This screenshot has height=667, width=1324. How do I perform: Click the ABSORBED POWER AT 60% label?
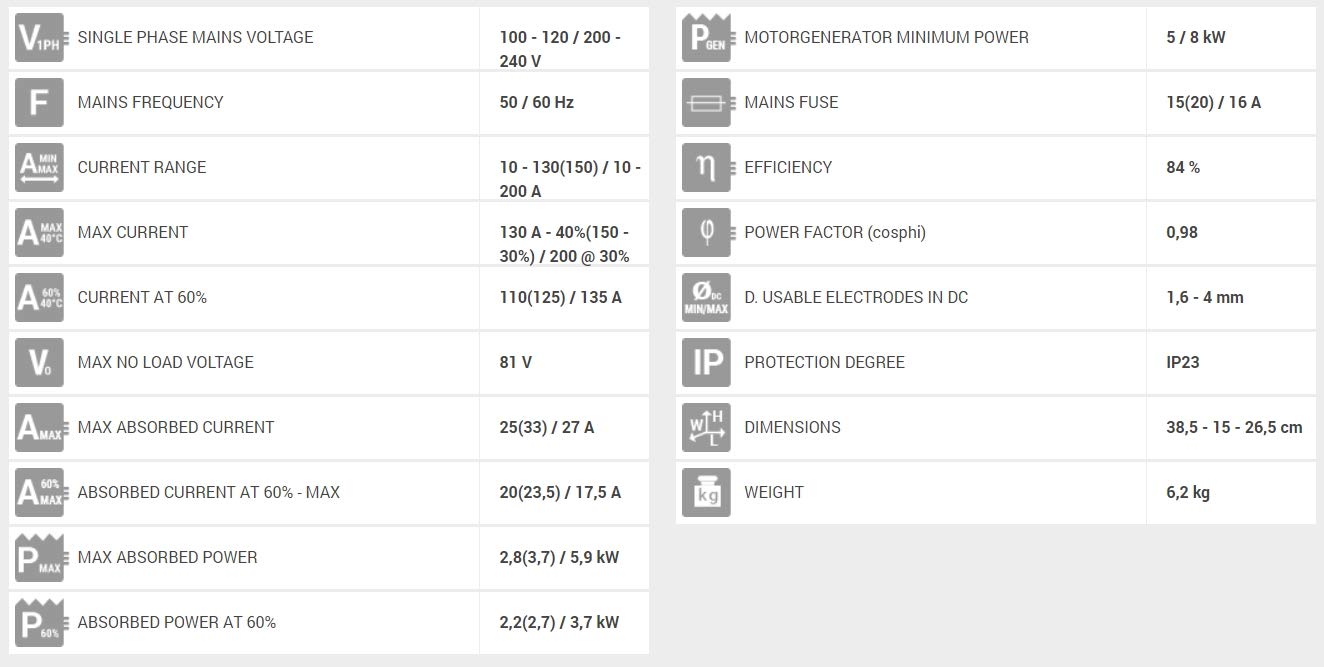point(177,623)
